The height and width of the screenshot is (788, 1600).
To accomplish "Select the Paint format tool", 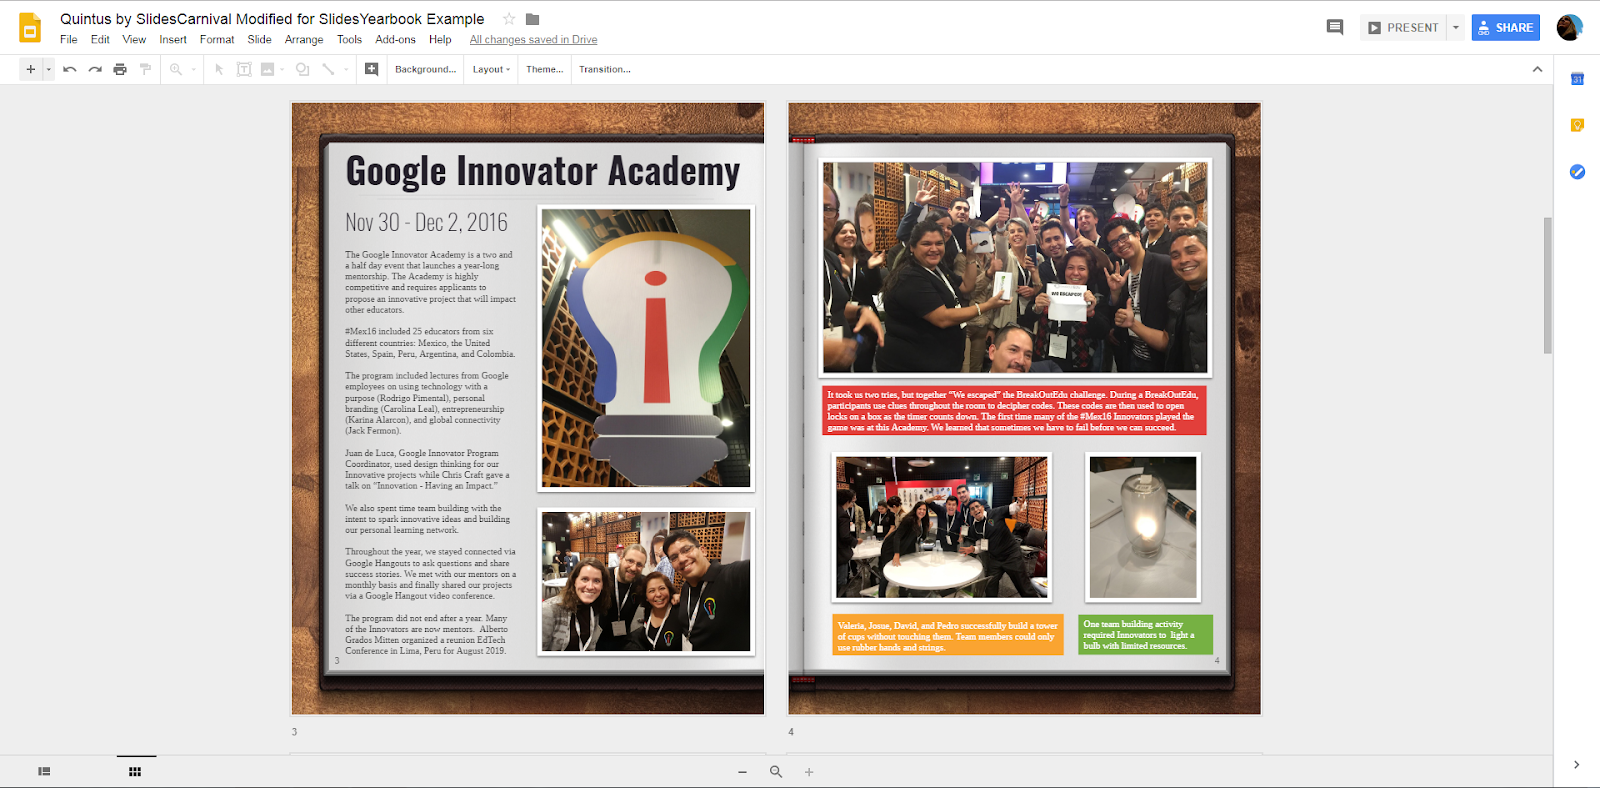I will point(145,69).
